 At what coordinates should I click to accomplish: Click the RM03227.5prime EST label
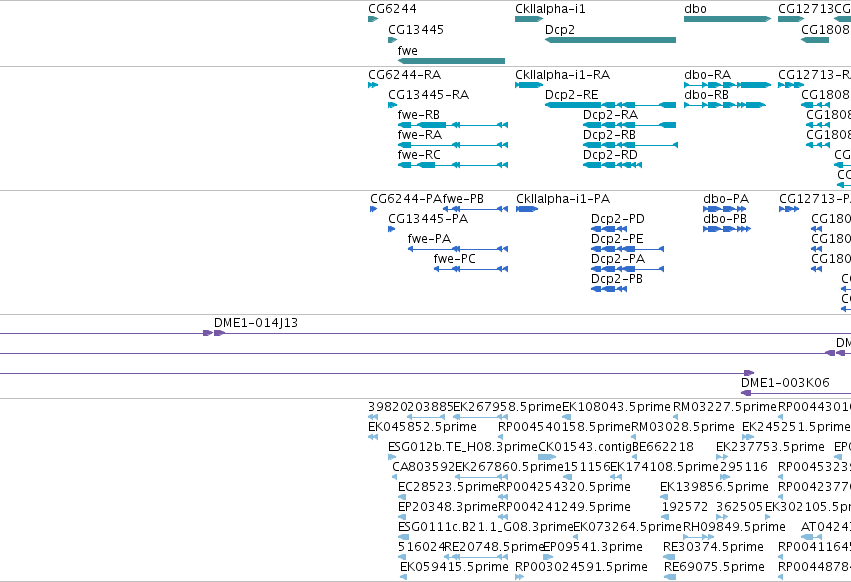pos(725,407)
